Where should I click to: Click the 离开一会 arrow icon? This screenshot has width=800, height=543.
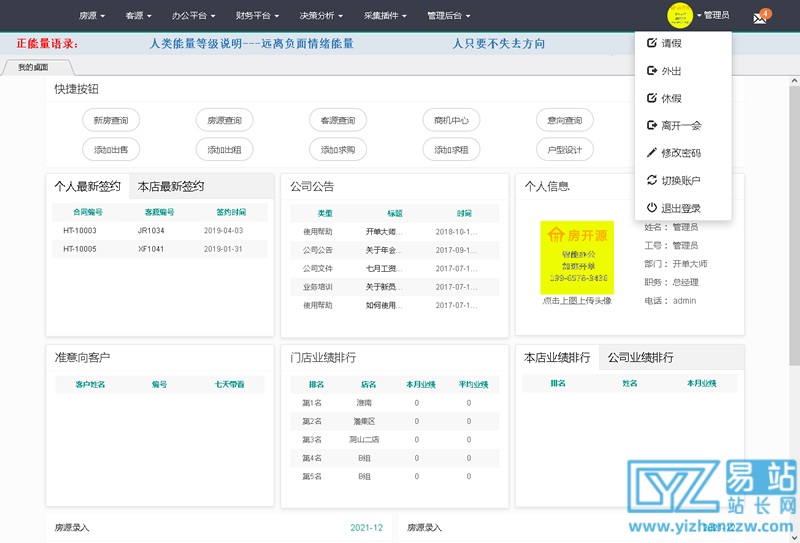tap(652, 125)
